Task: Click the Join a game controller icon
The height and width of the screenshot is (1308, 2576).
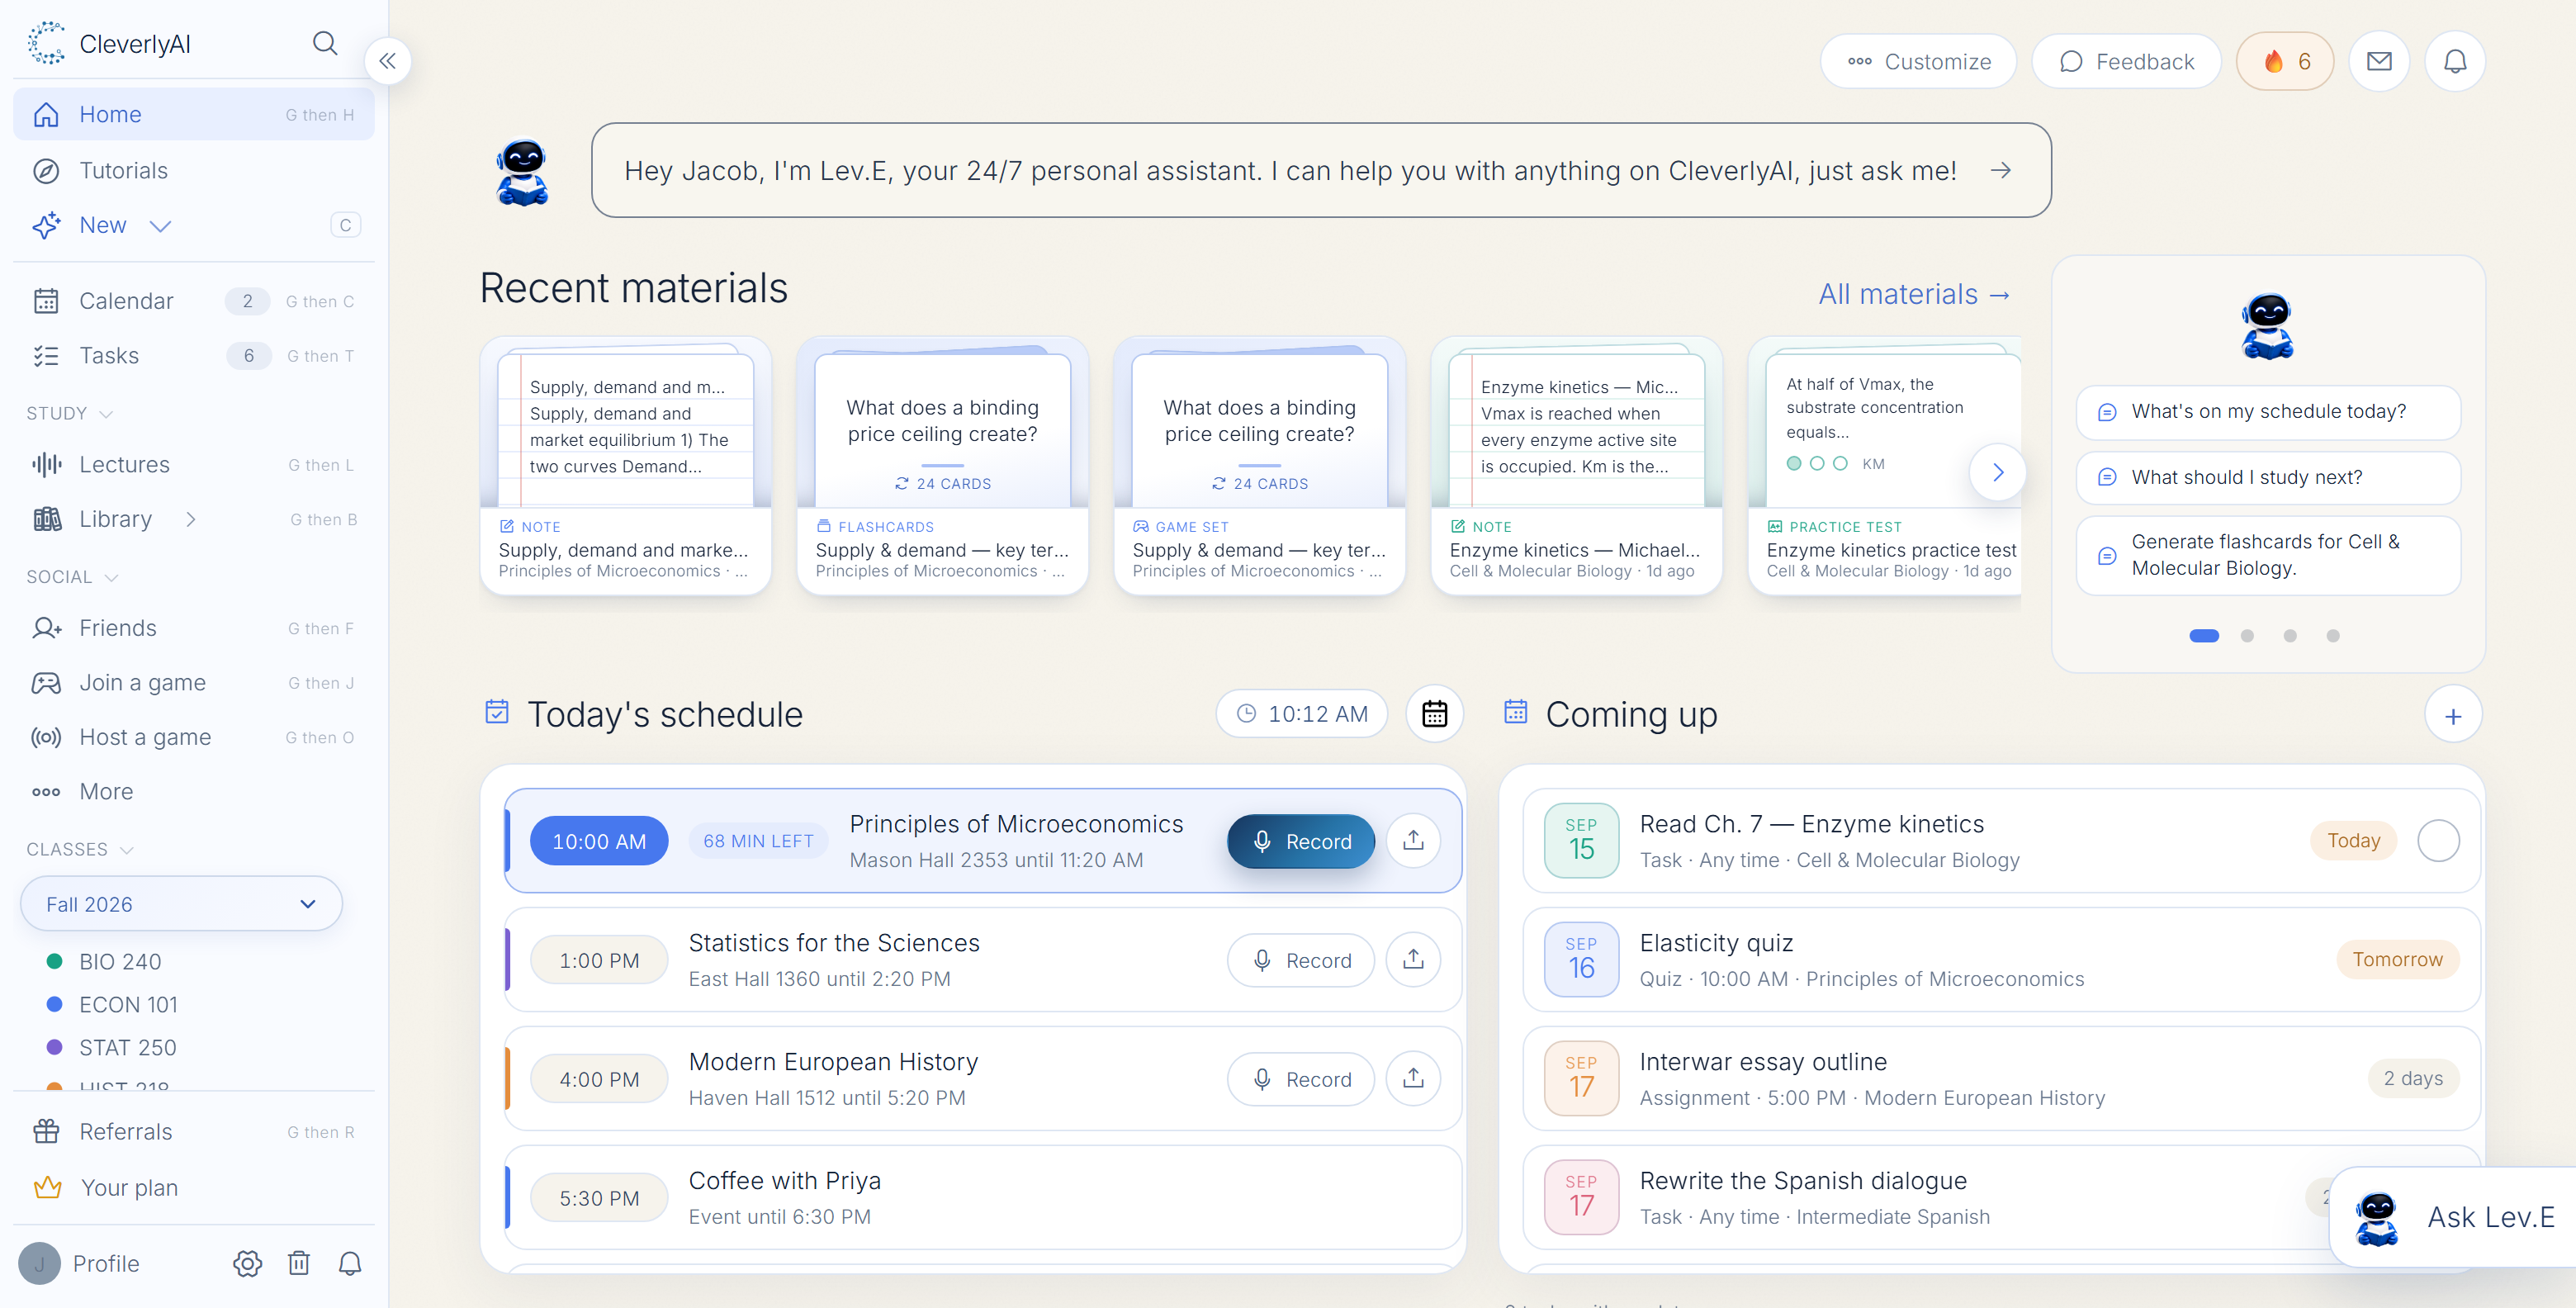Action: [x=46, y=682]
